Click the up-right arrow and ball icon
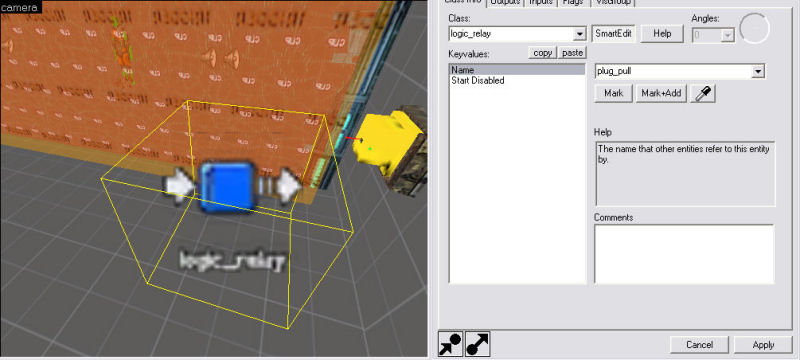 (x=478, y=344)
